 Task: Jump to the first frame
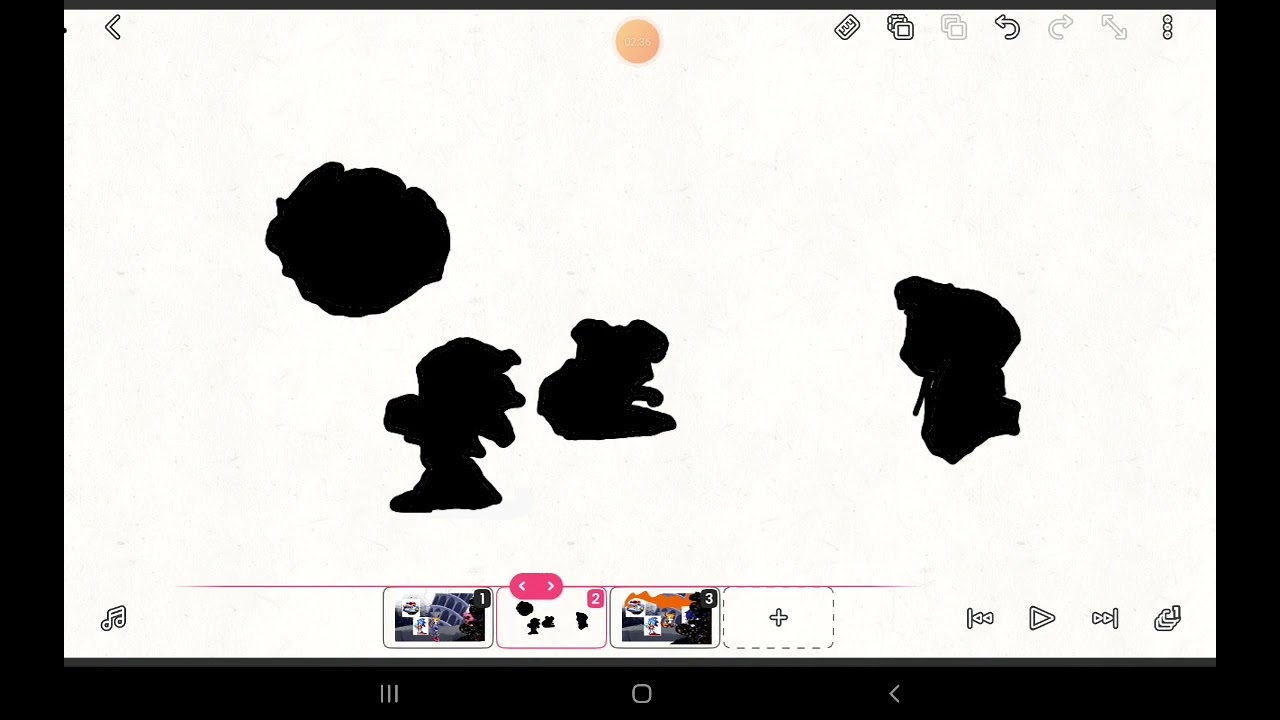pyautogui.click(x=980, y=619)
